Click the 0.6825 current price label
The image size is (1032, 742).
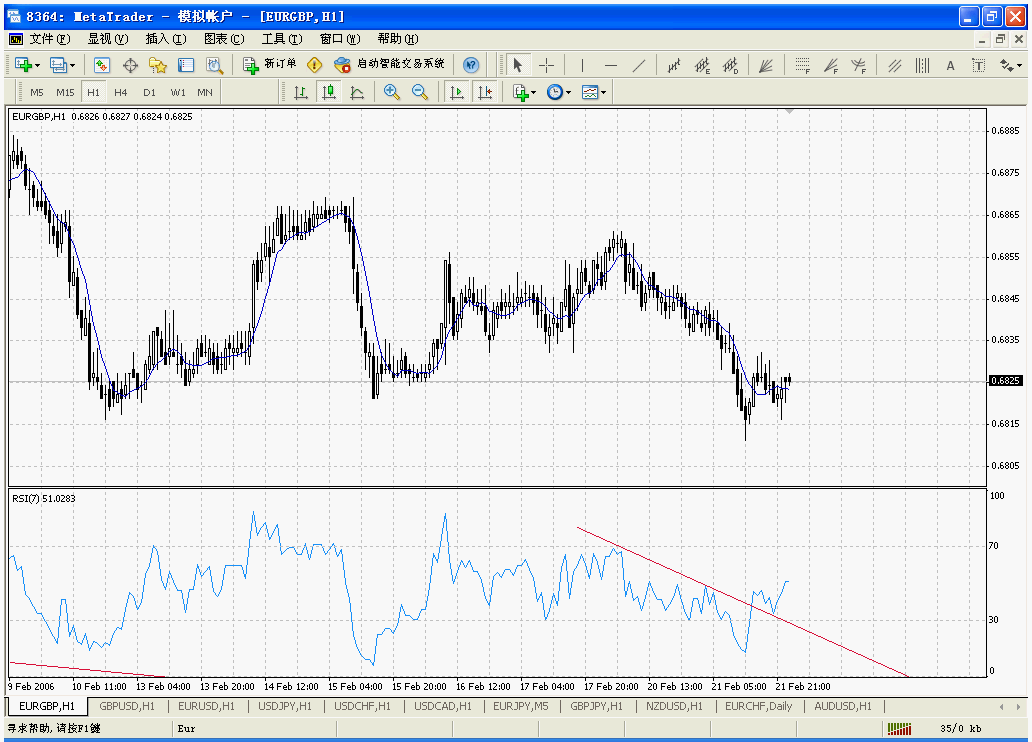click(1006, 381)
